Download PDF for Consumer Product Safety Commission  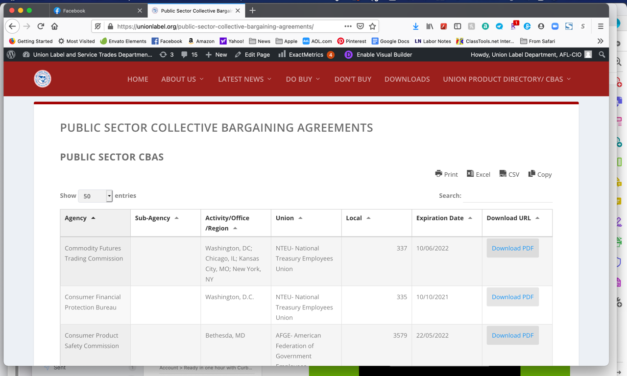pyautogui.click(x=512, y=335)
